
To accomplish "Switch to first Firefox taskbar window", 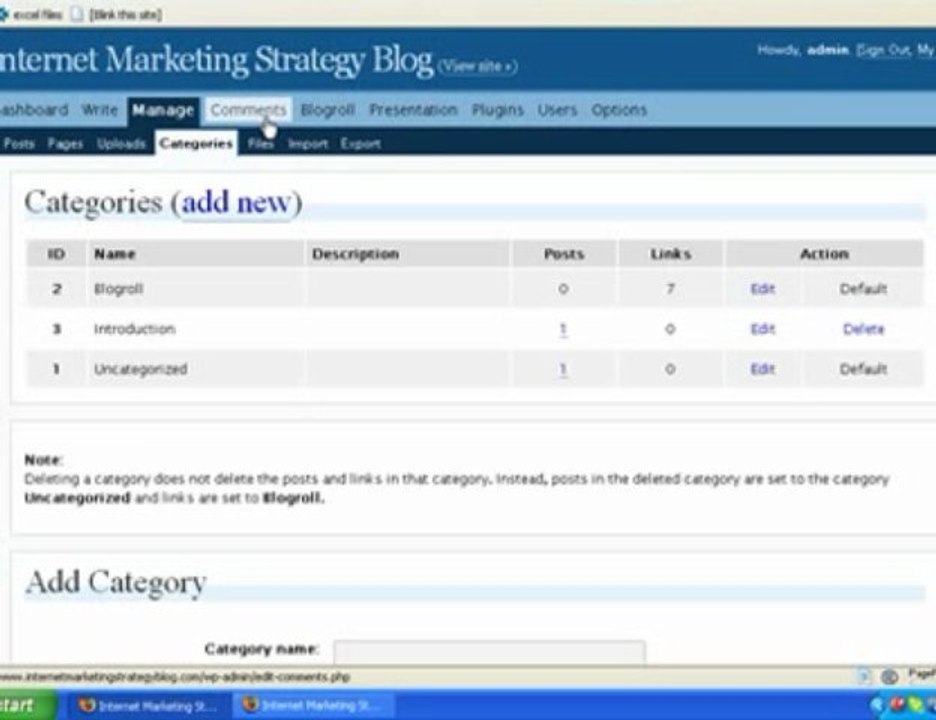I will tap(147, 706).
